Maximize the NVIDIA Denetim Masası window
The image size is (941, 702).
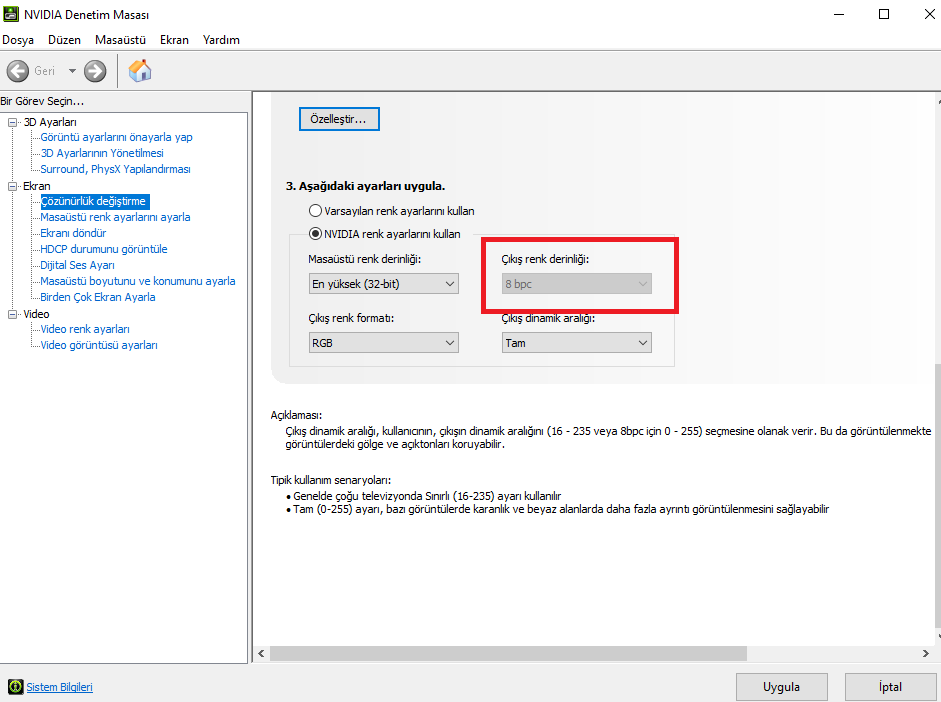point(884,14)
